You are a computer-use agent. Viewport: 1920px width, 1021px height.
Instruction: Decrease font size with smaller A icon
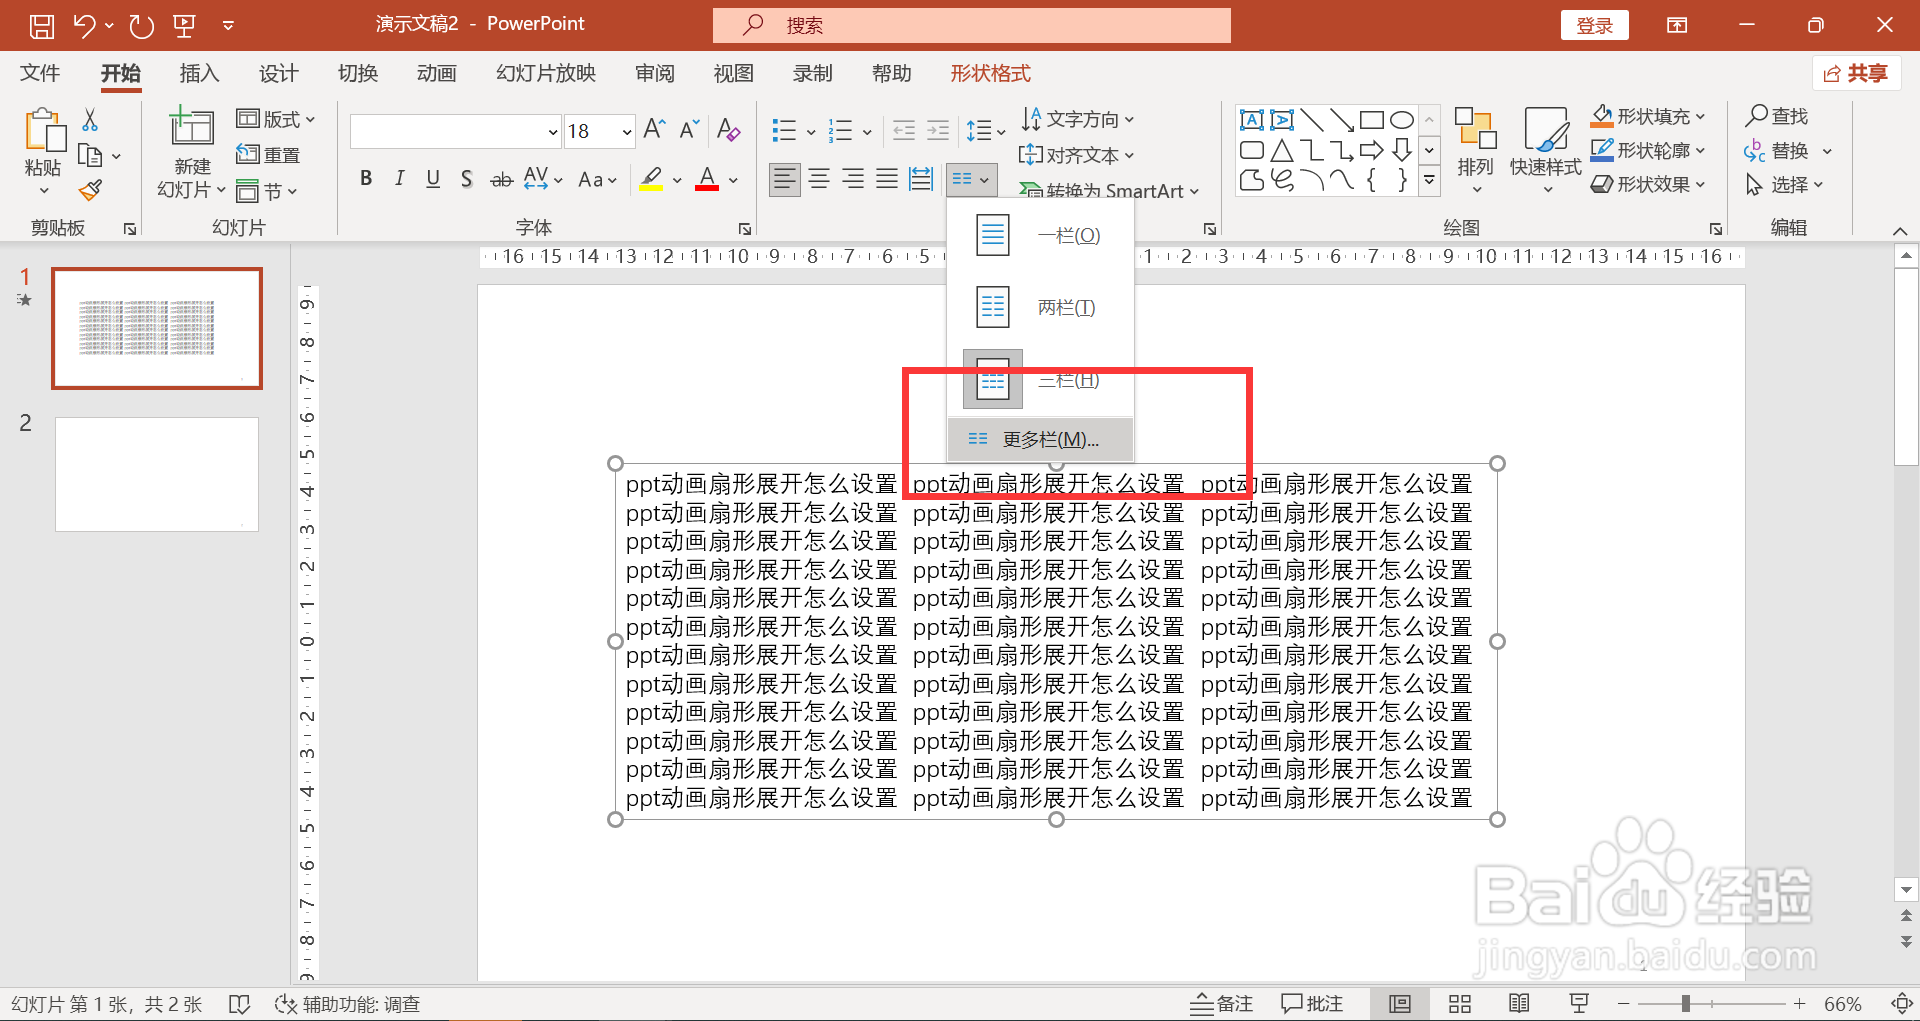[689, 129]
